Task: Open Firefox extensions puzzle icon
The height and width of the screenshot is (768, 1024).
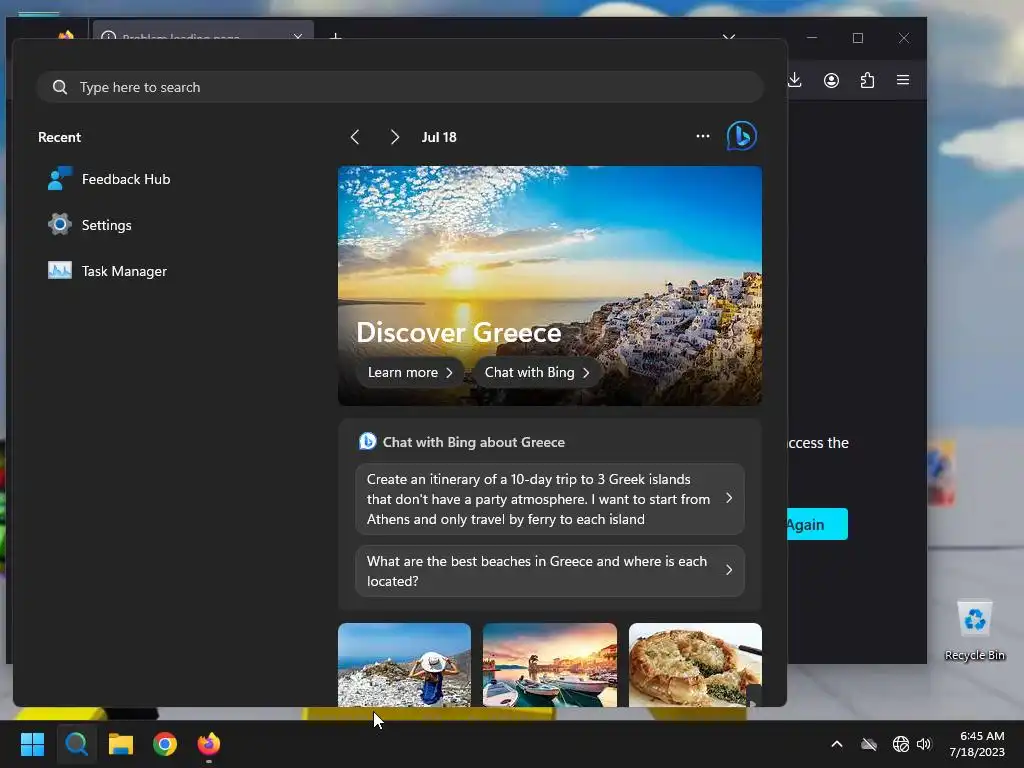Action: coord(867,80)
